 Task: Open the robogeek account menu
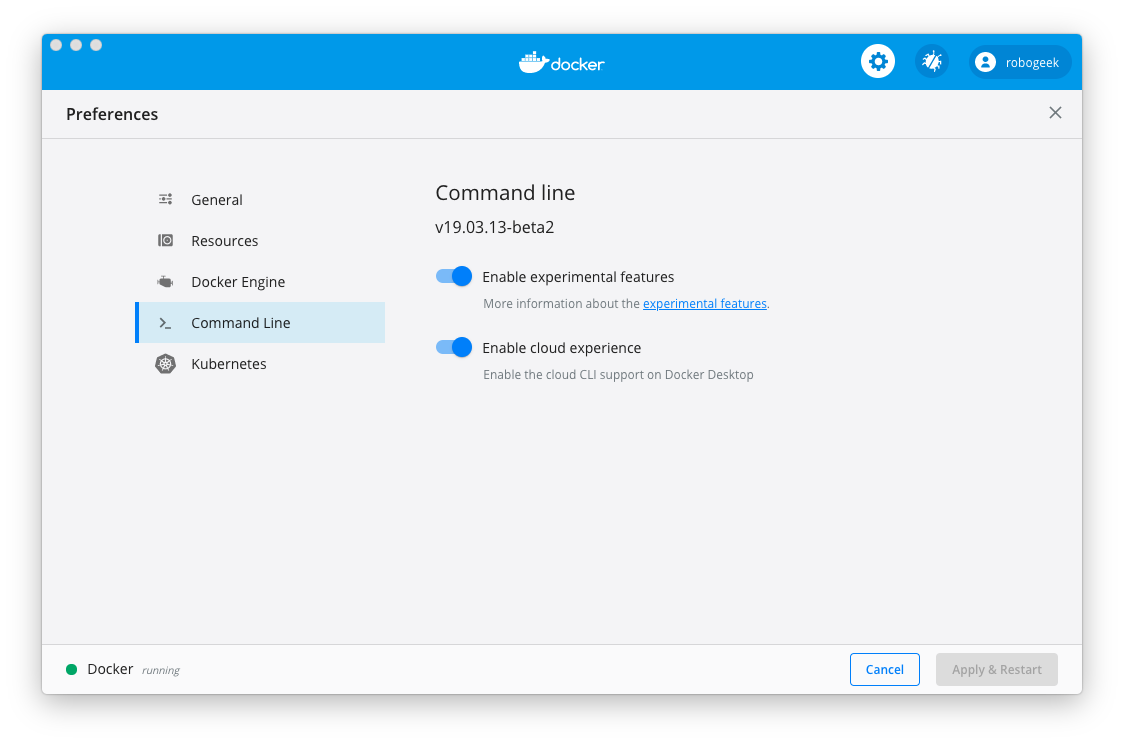(x=1020, y=62)
